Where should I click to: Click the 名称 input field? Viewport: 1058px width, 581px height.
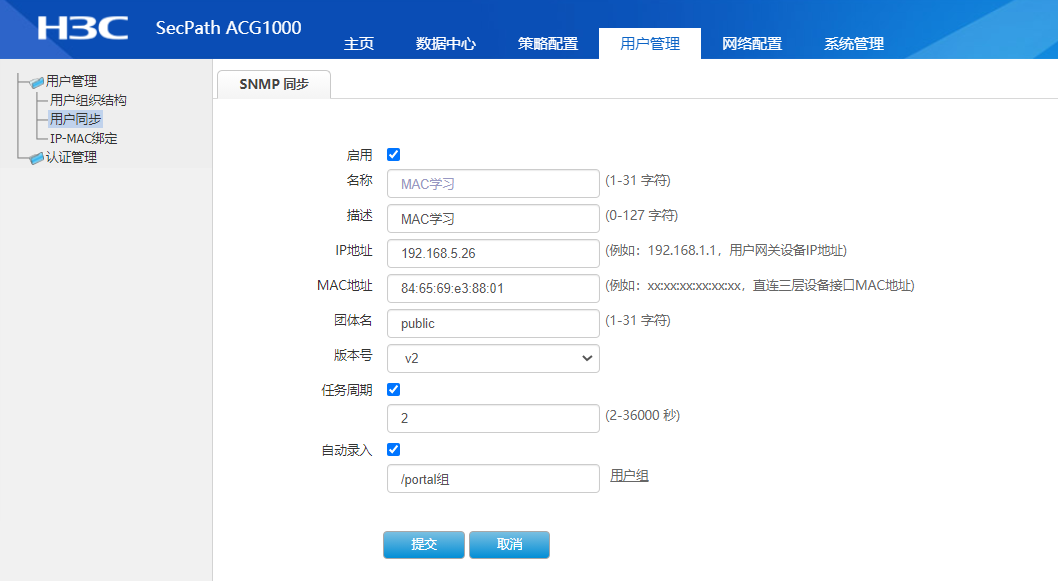click(493, 184)
